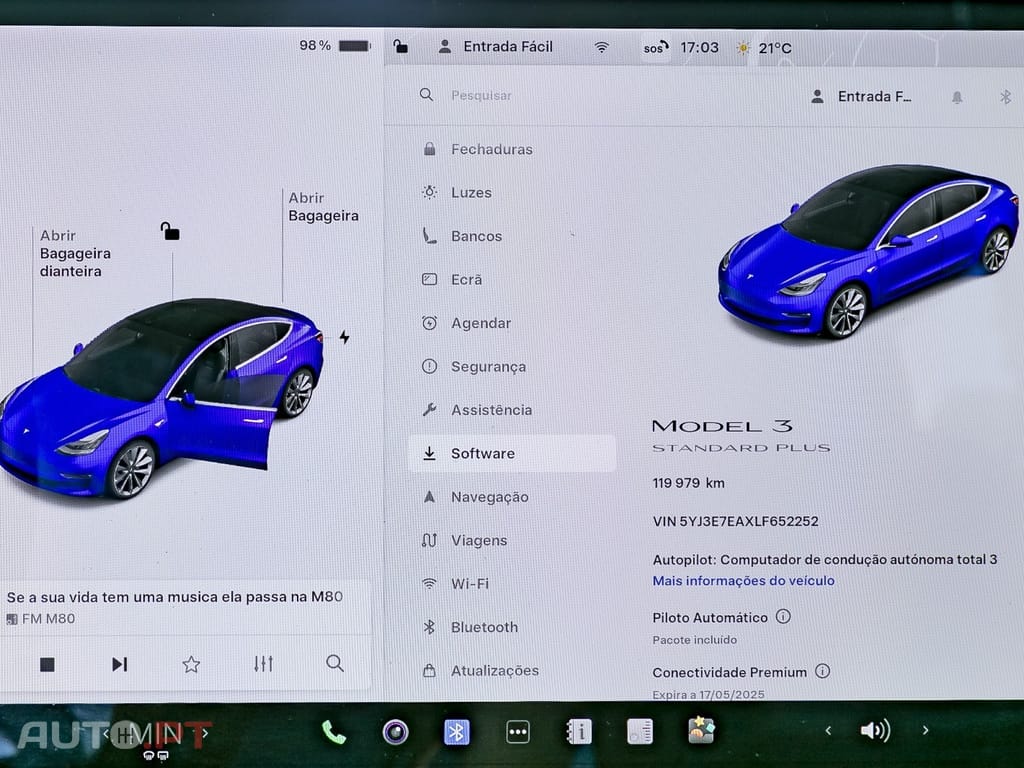The height and width of the screenshot is (768, 1024).
Task: Open Atualizações menu item
Action: [494, 671]
